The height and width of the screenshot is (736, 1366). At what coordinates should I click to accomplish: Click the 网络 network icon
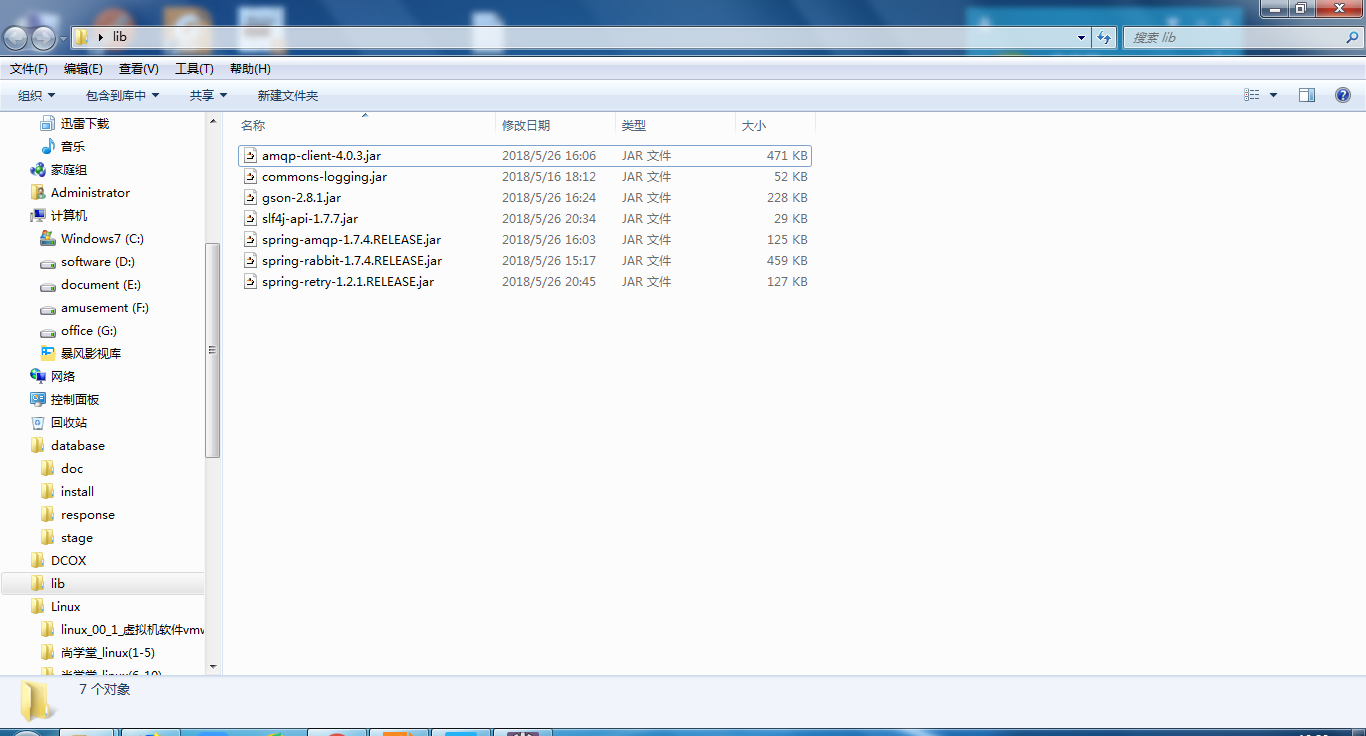click(x=38, y=376)
